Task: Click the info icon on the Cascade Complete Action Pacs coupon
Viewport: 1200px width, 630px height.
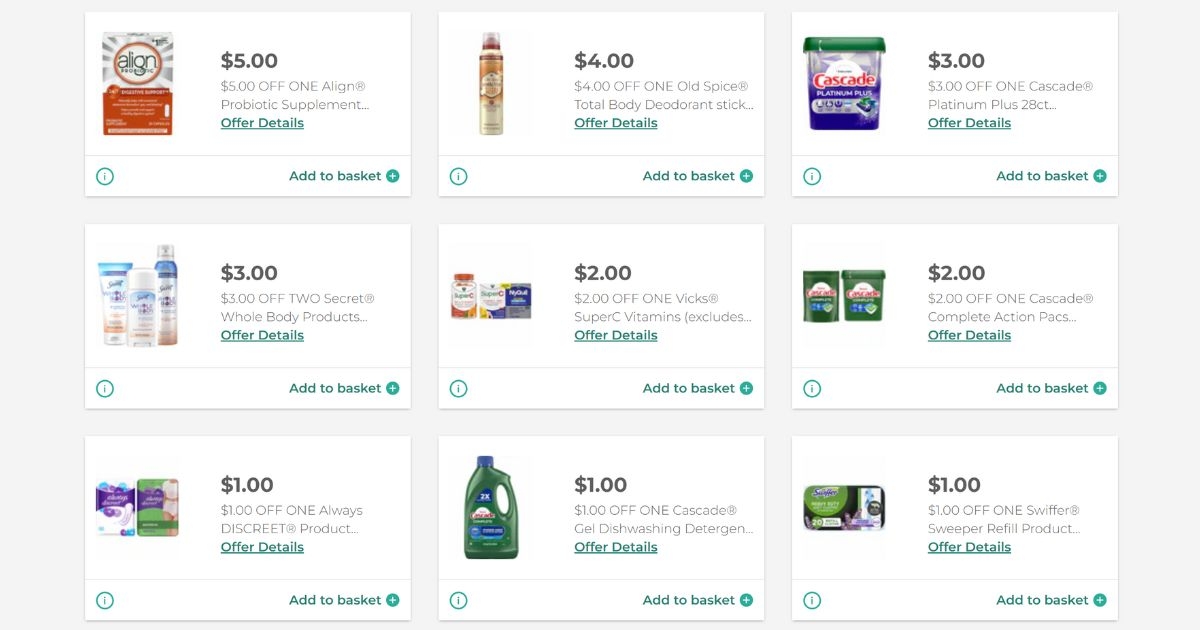Action: click(812, 388)
